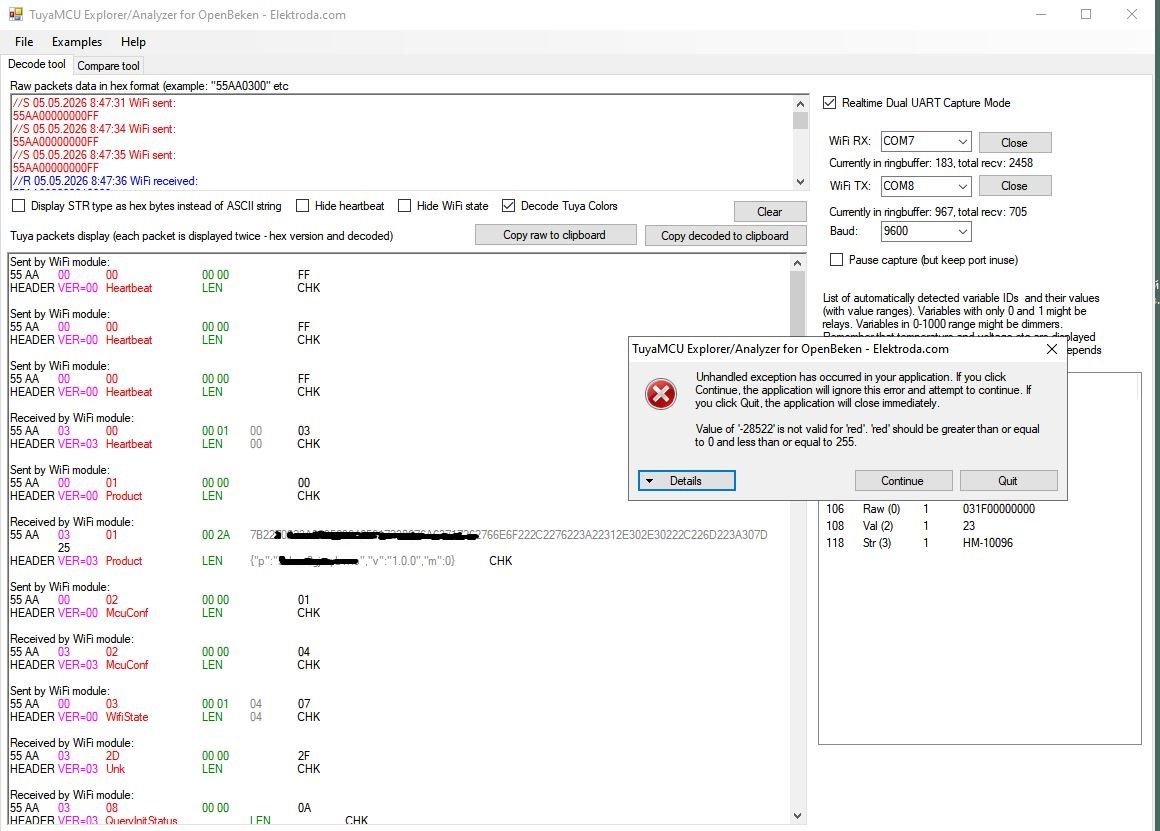
Task: Click raw packets box scroll up arrow
Action: click(x=800, y=104)
